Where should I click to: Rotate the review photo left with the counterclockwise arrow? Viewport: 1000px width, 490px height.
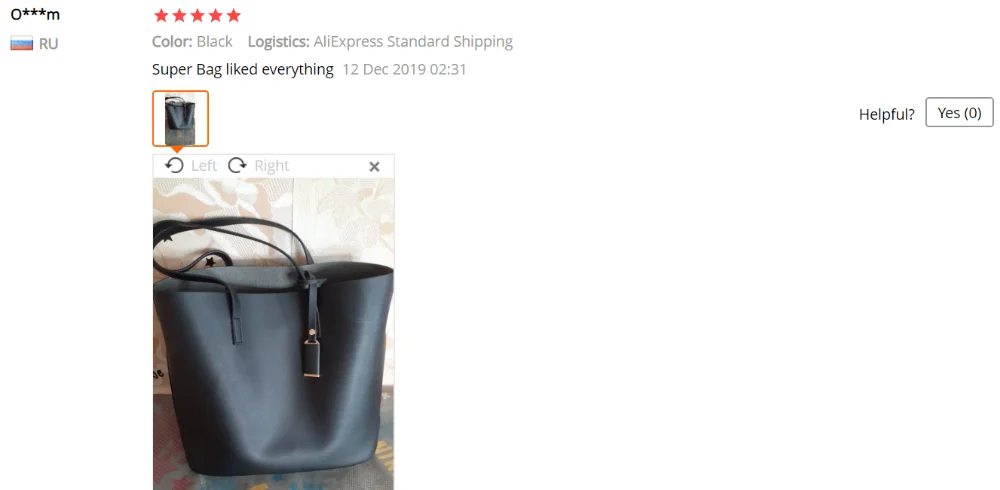[174, 166]
